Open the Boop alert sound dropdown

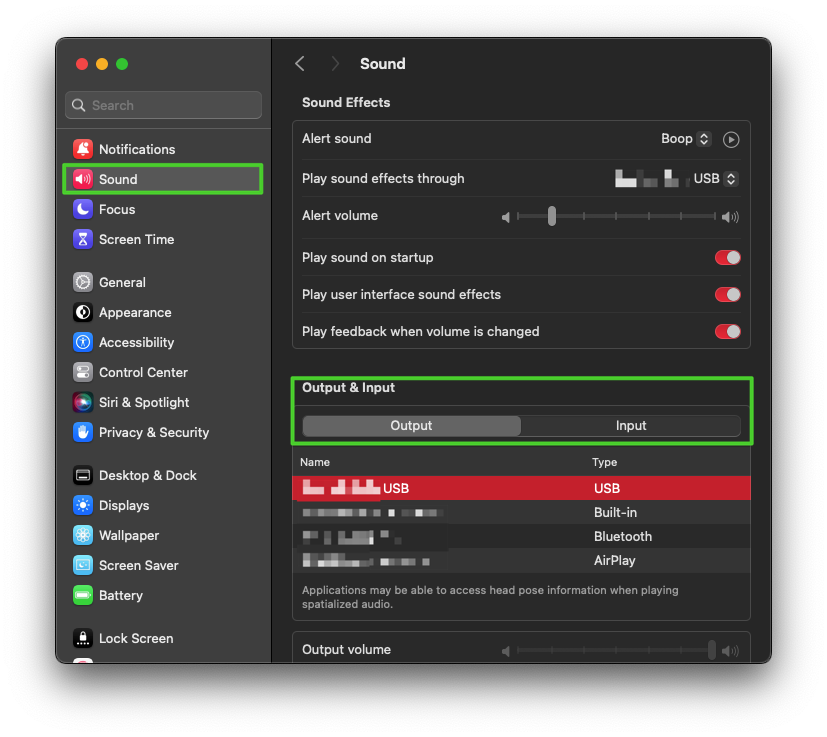[x=686, y=139]
